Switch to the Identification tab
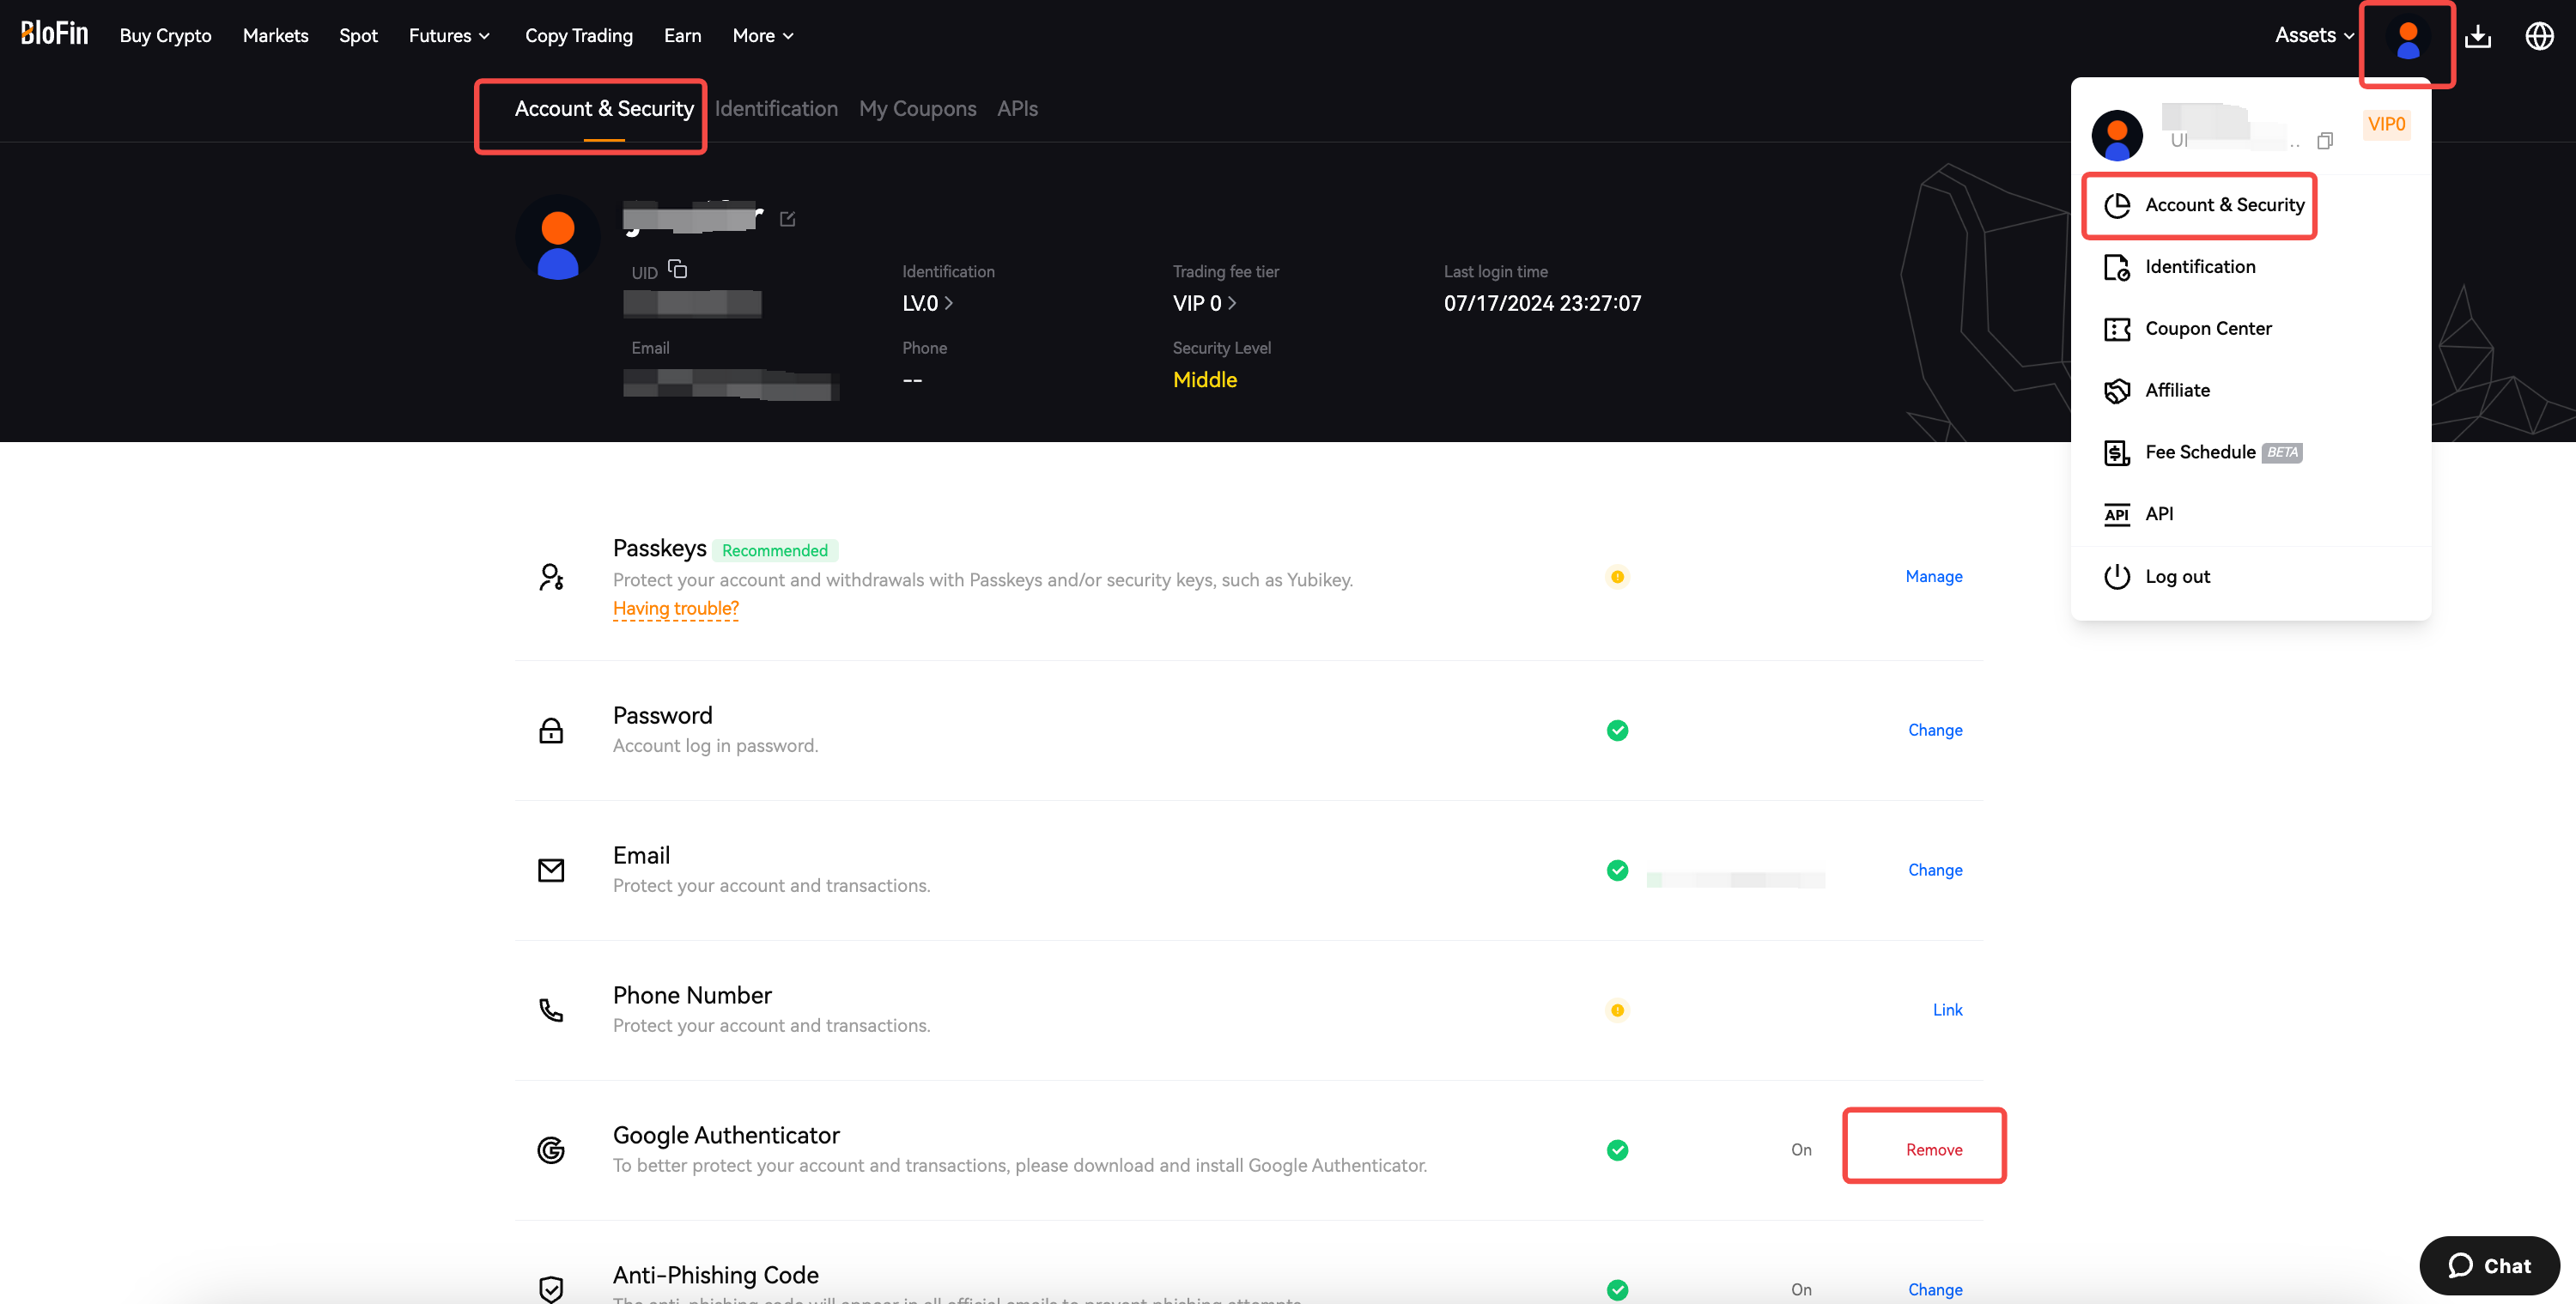This screenshot has width=2576, height=1304. (x=776, y=108)
